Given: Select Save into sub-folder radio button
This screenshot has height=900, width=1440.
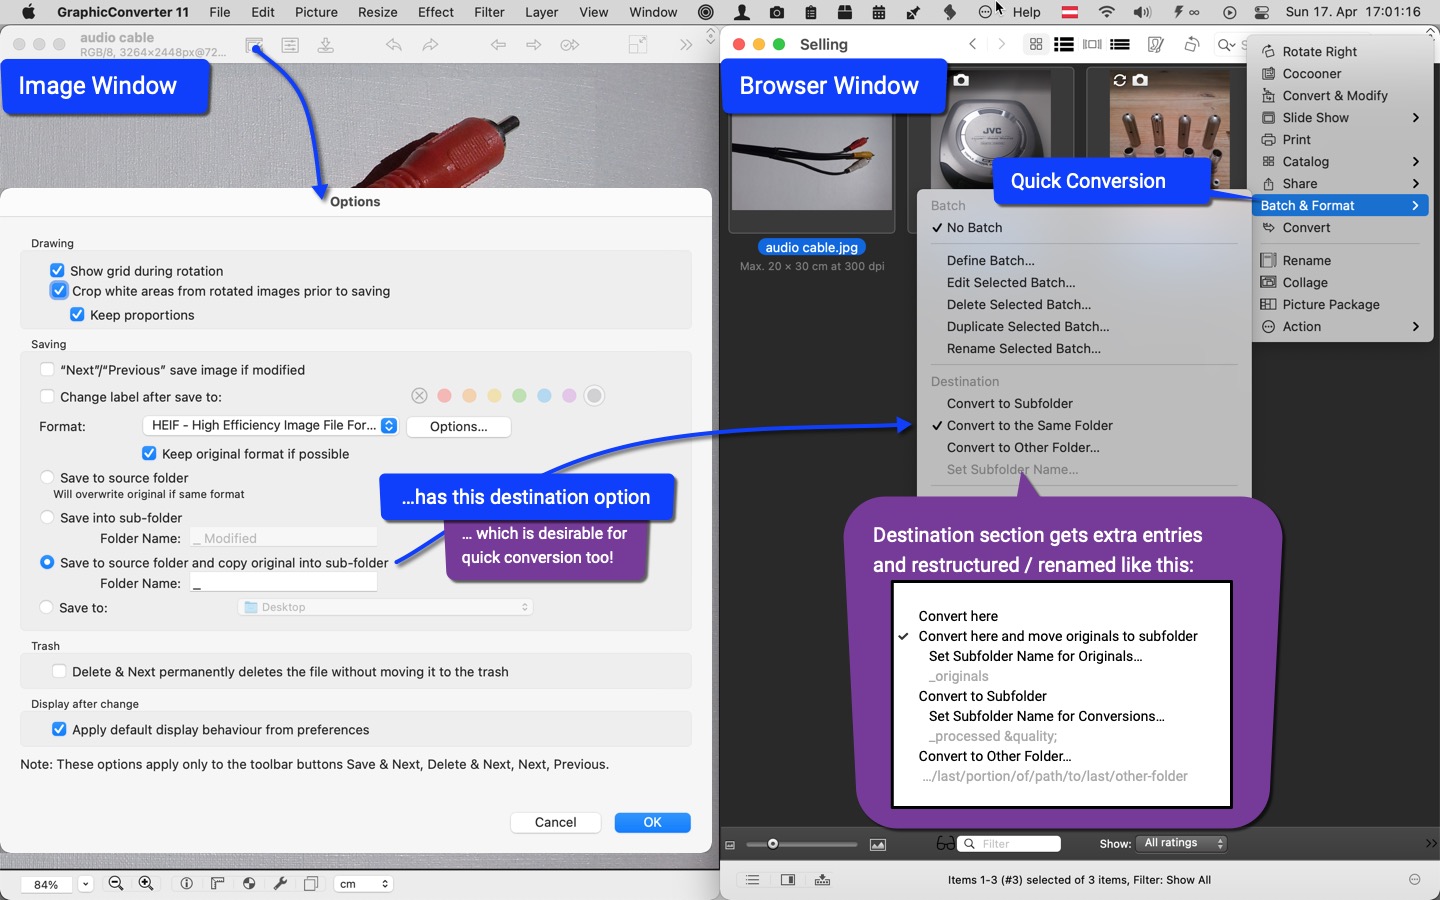Looking at the screenshot, I should [x=47, y=517].
